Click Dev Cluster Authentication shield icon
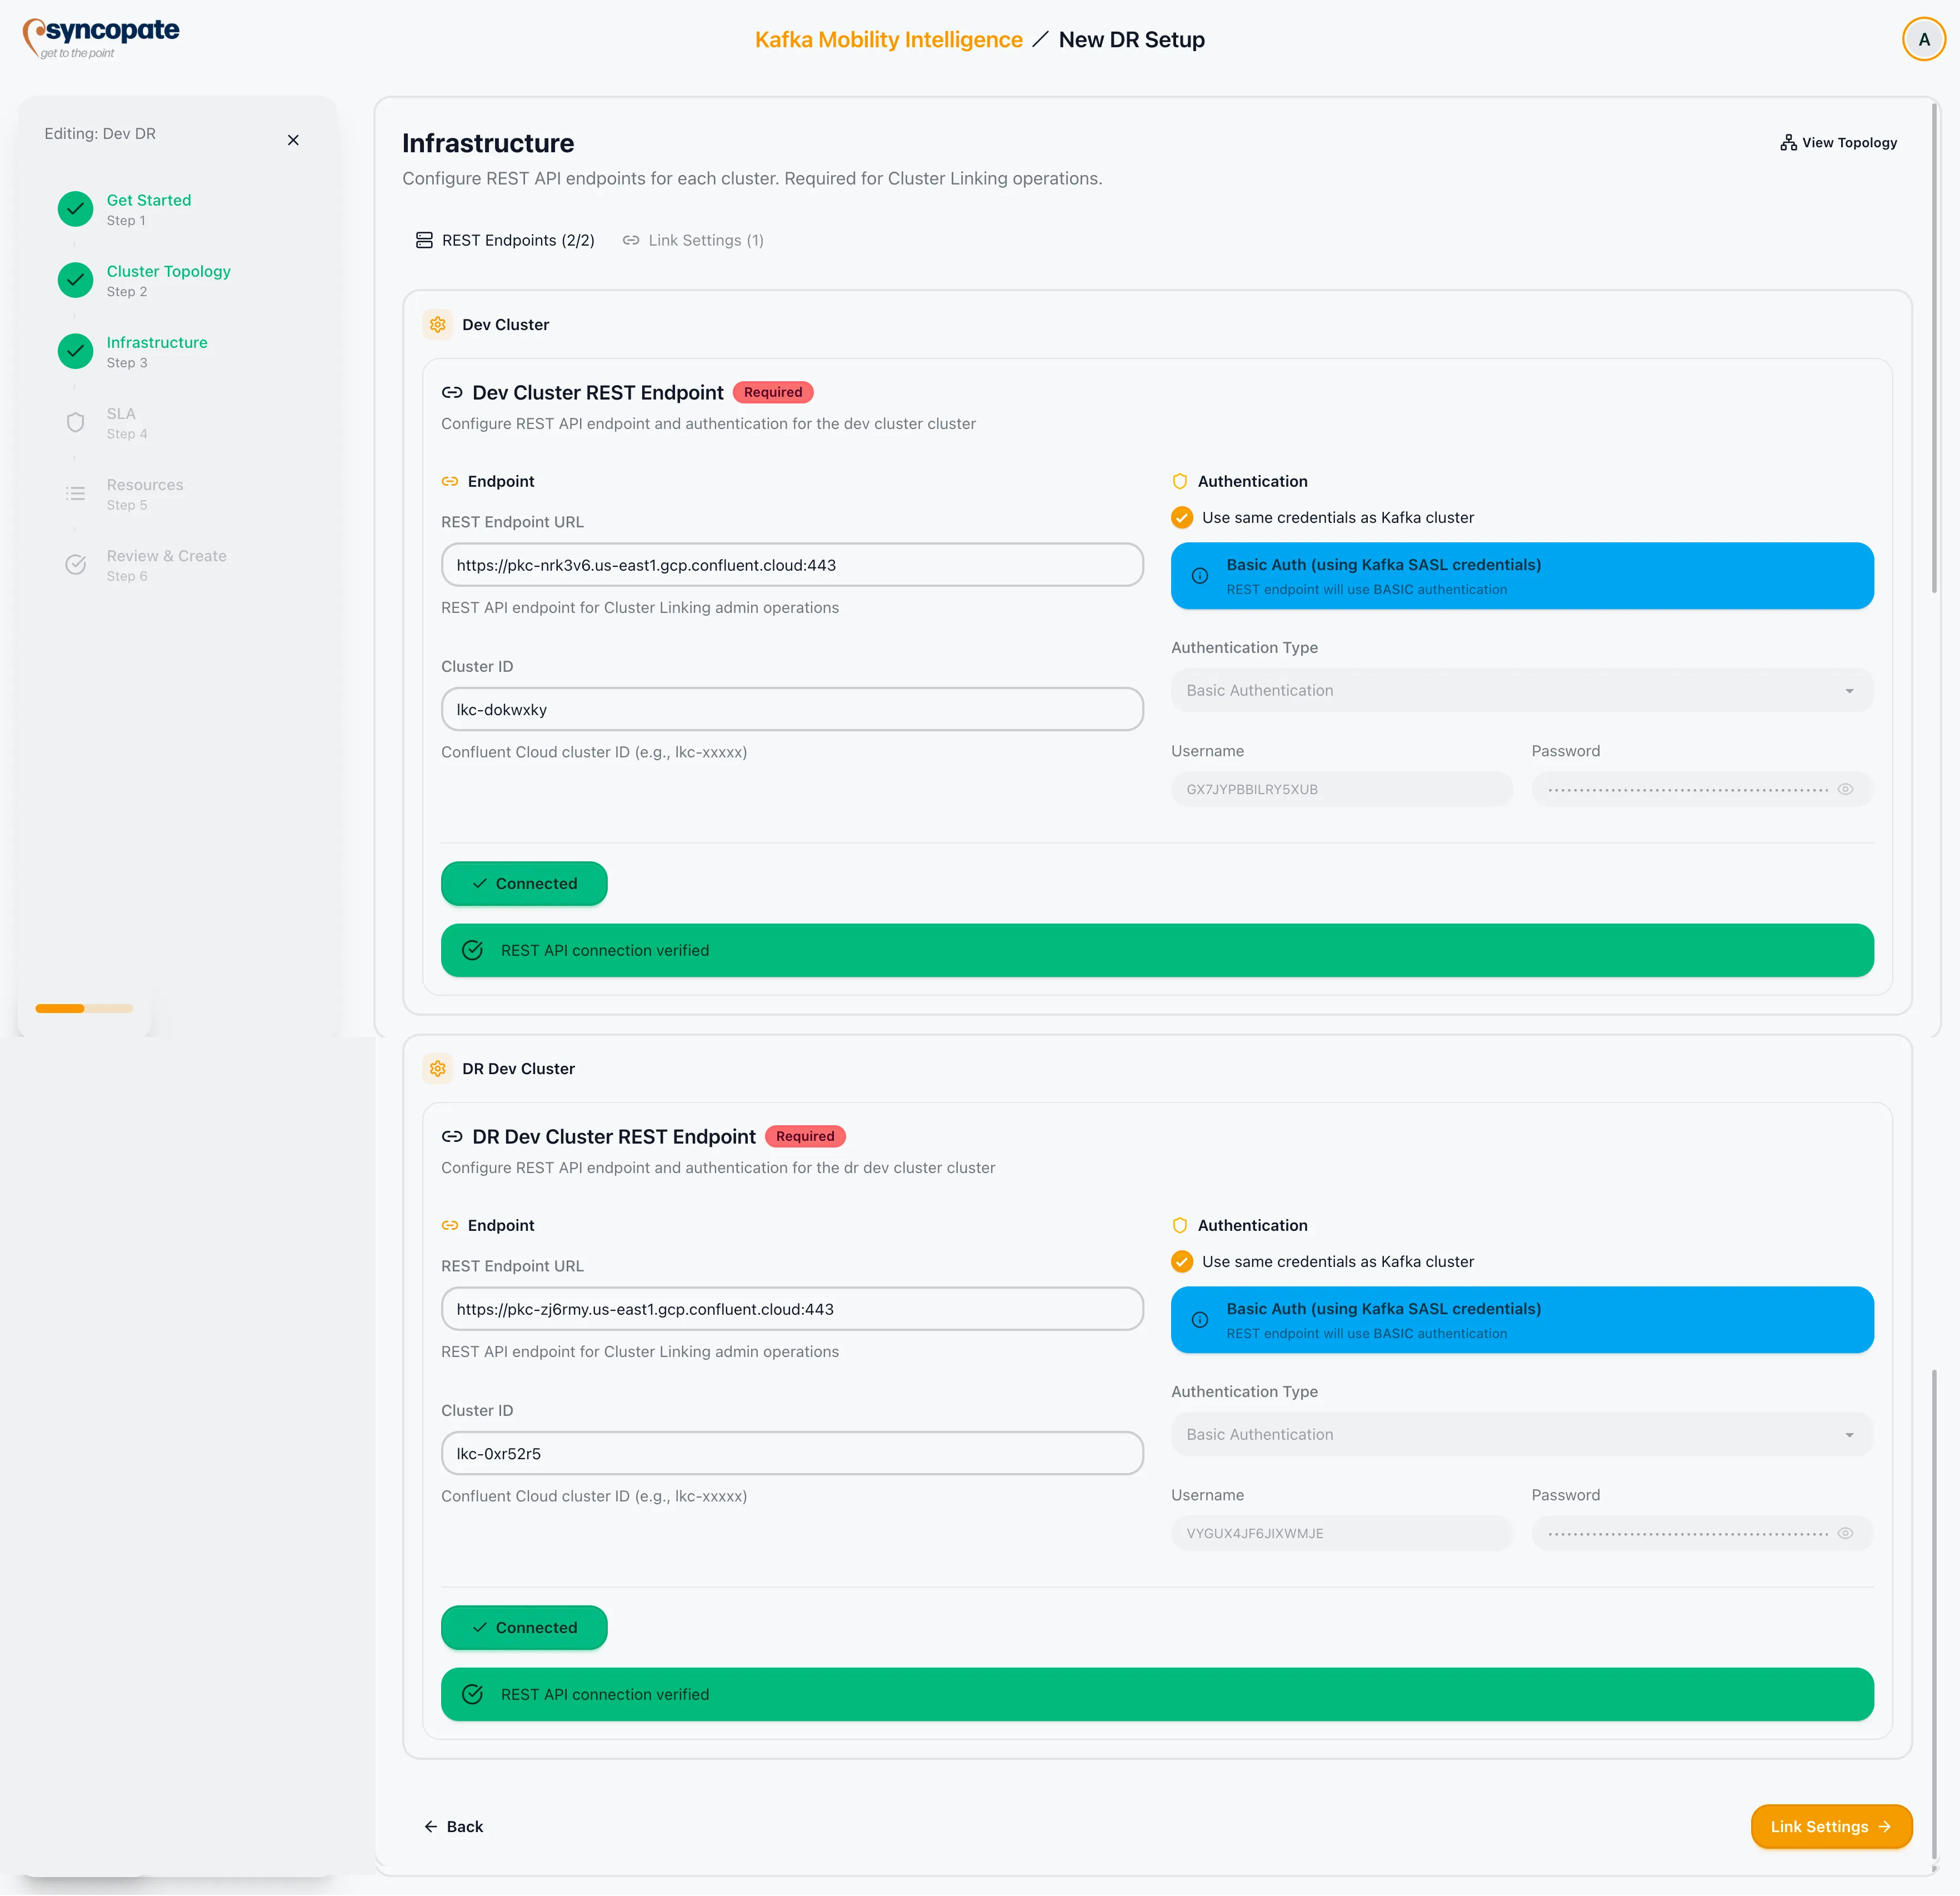 (x=1180, y=482)
